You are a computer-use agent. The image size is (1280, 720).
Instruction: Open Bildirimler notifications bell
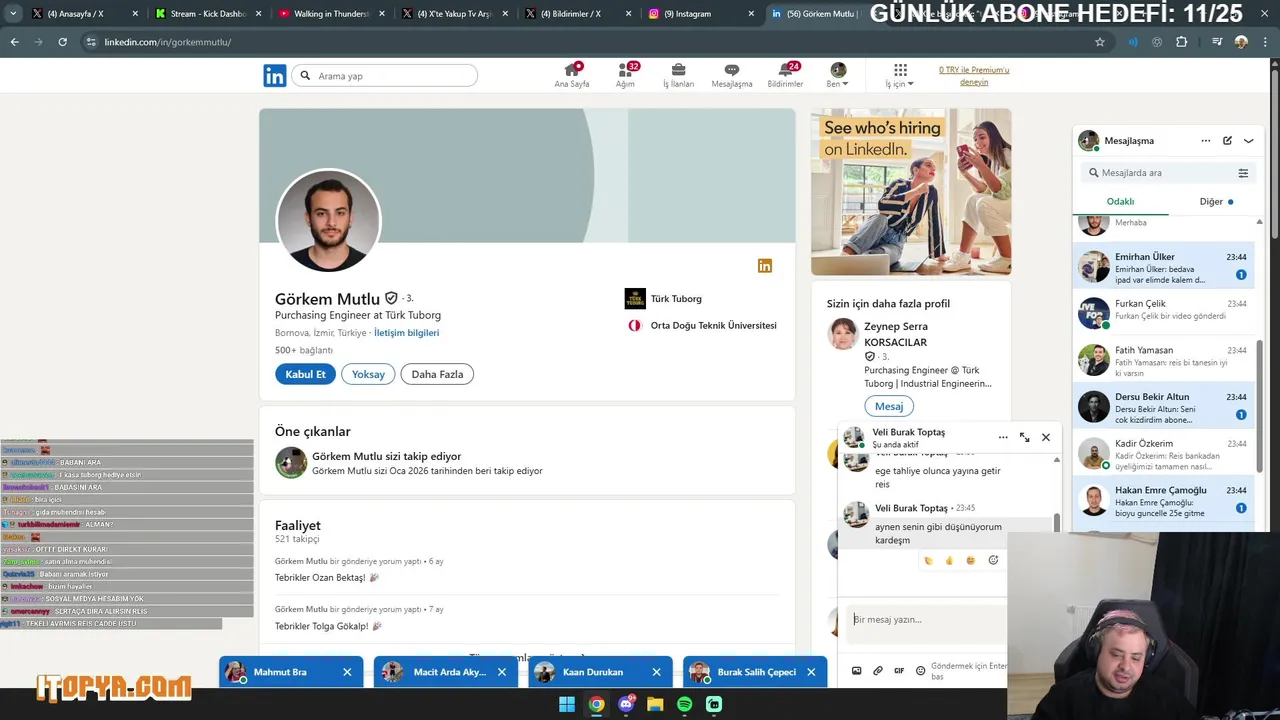pos(785,75)
